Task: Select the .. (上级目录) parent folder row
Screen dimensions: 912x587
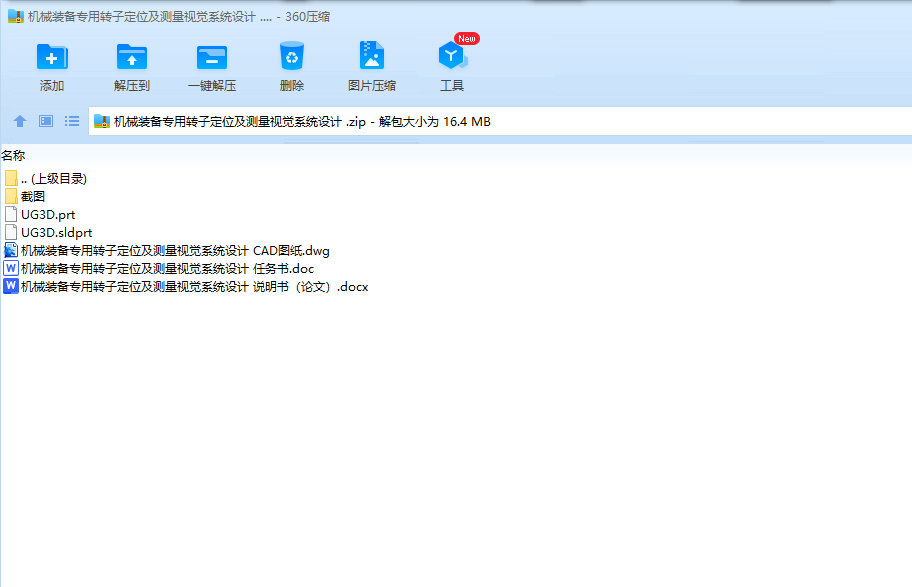Action: pos(45,179)
